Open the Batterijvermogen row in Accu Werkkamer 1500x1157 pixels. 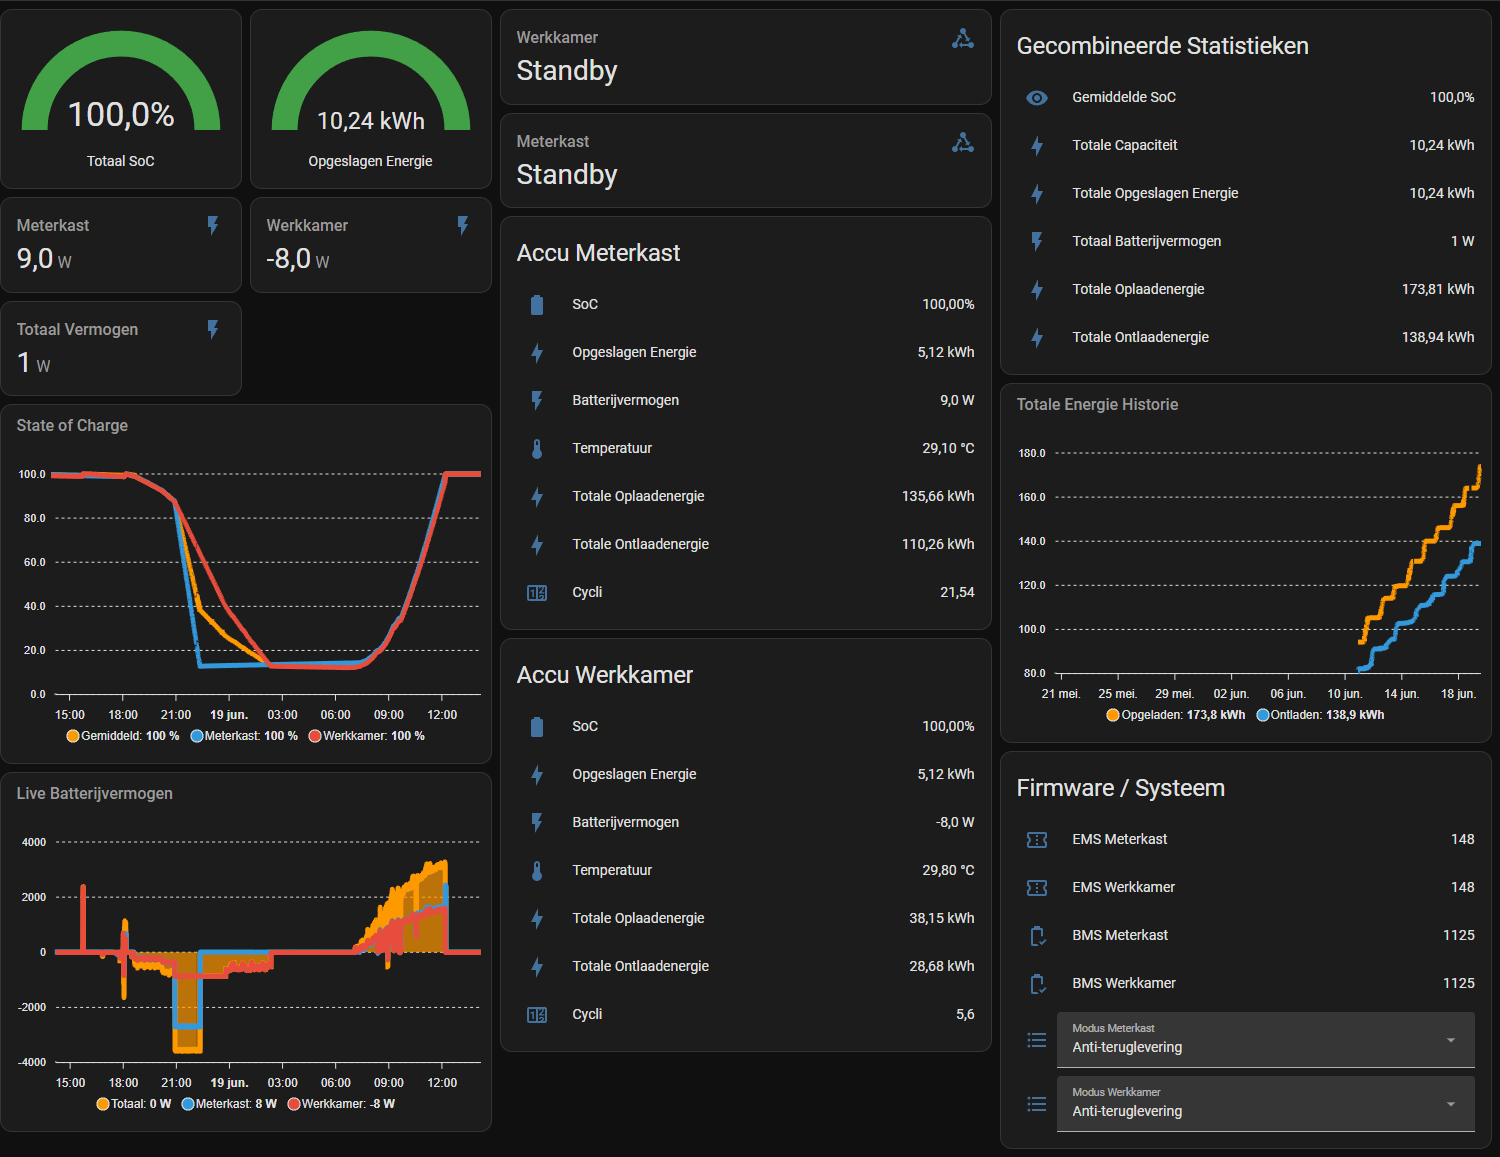coord(746,823)
